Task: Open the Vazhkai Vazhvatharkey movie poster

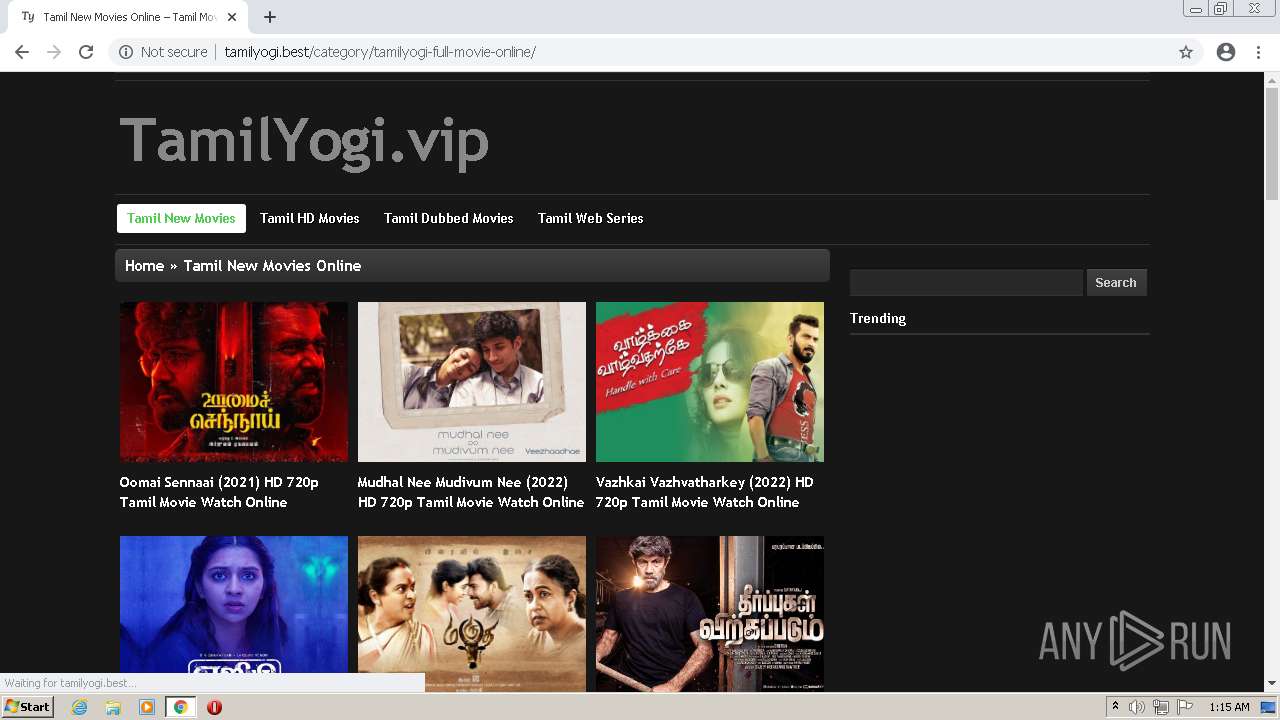Action: [x=710, y=382]
